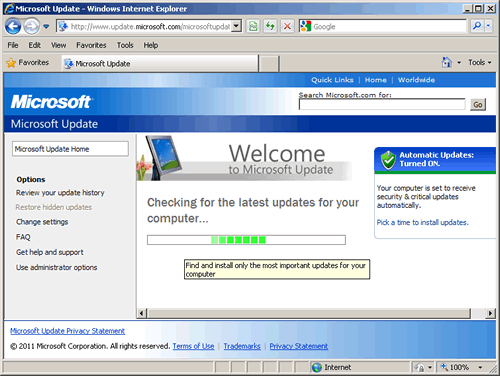Click the browser Forward arrow button
Viewport: 500px width, 376px height.
click(x=32, y=26)
